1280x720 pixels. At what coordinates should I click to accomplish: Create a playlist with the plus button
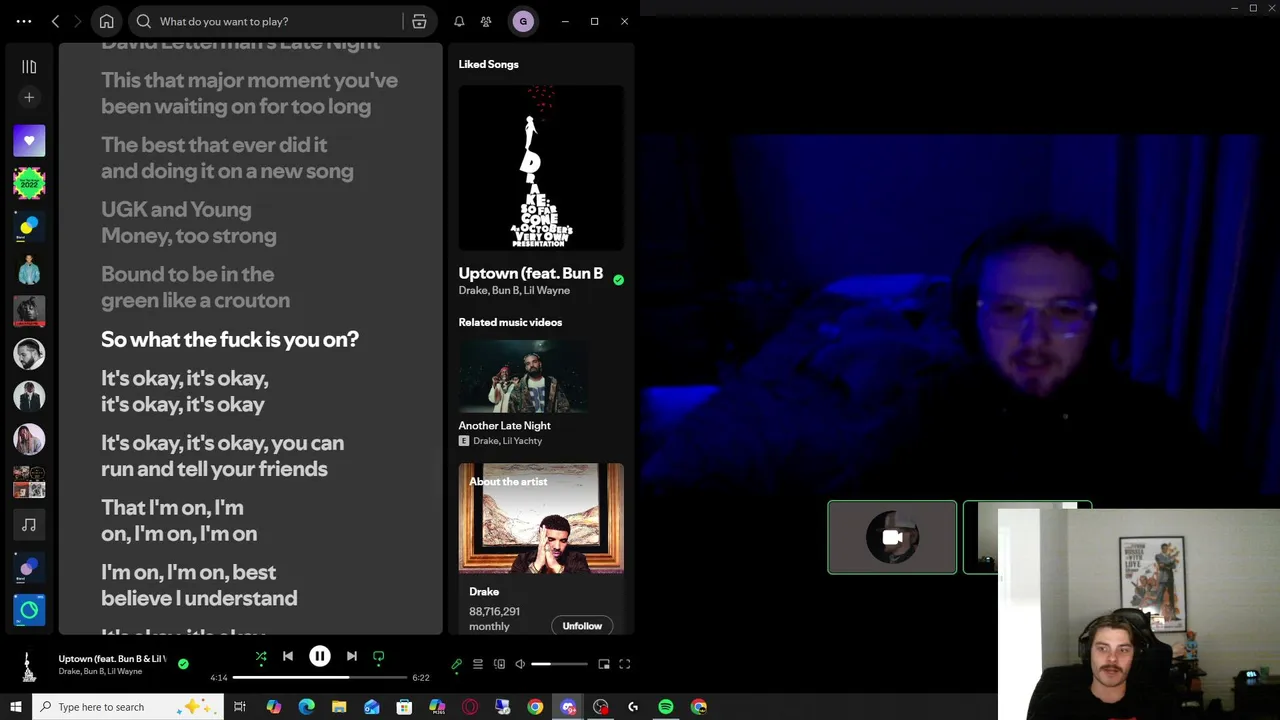tap(29, 97)
